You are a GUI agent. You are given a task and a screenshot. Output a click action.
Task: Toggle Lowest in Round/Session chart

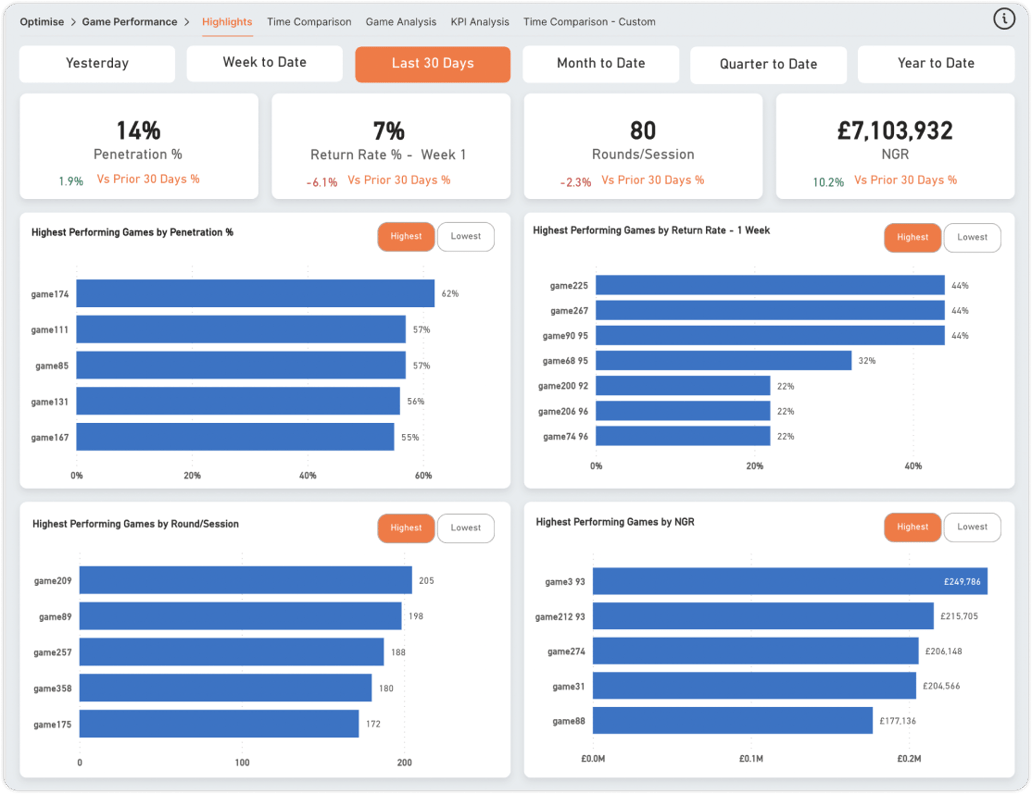coord(466,528)
